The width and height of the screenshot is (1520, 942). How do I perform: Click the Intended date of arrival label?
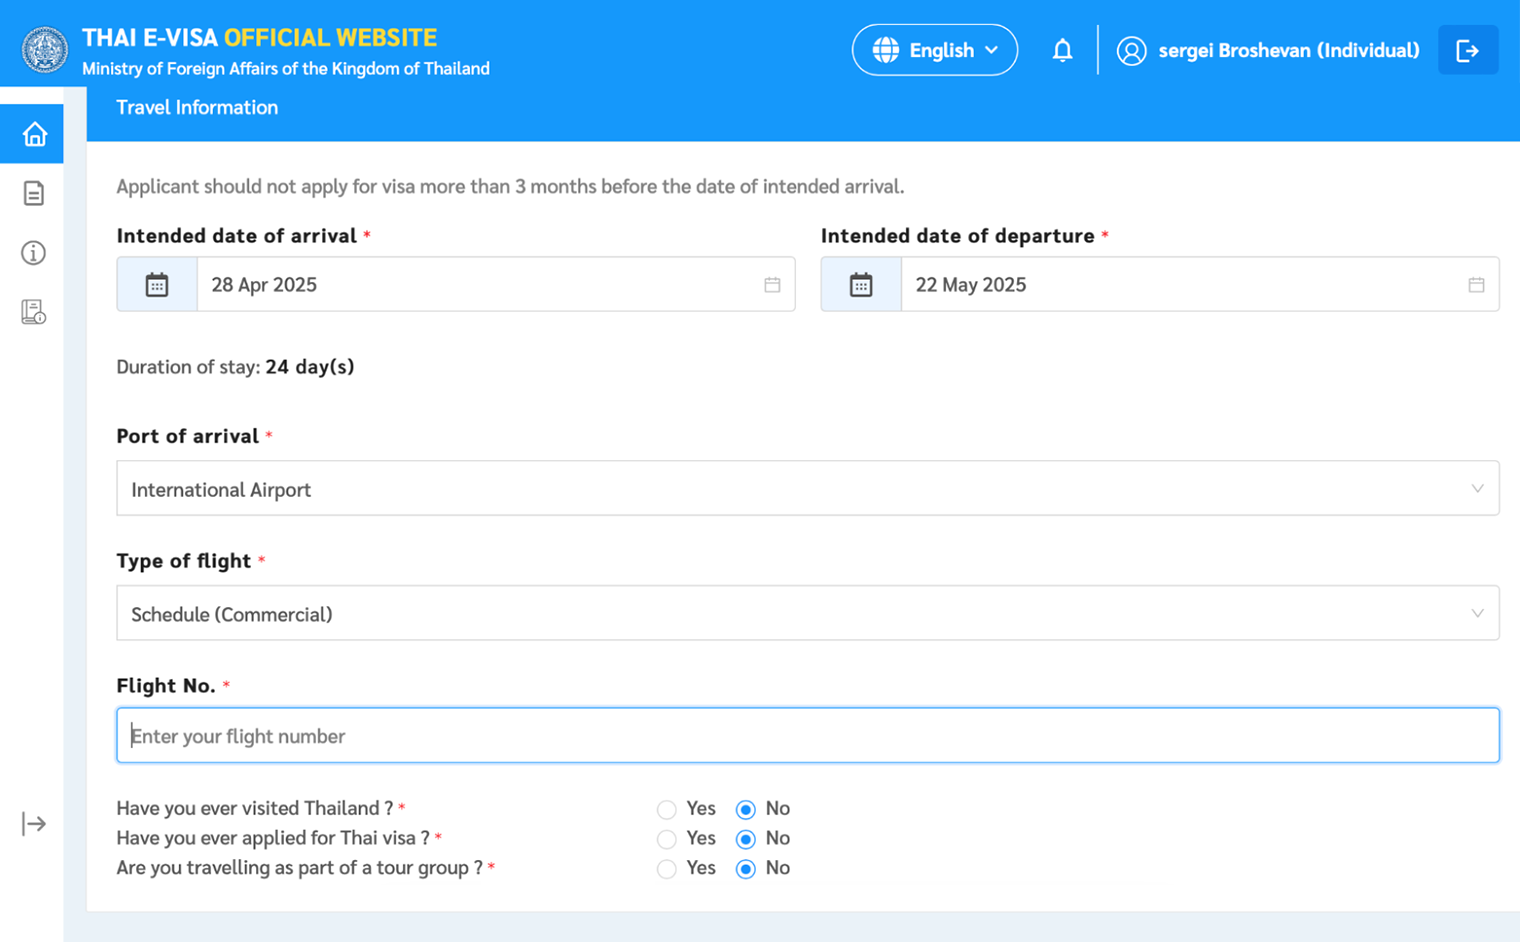click(237, 236)
